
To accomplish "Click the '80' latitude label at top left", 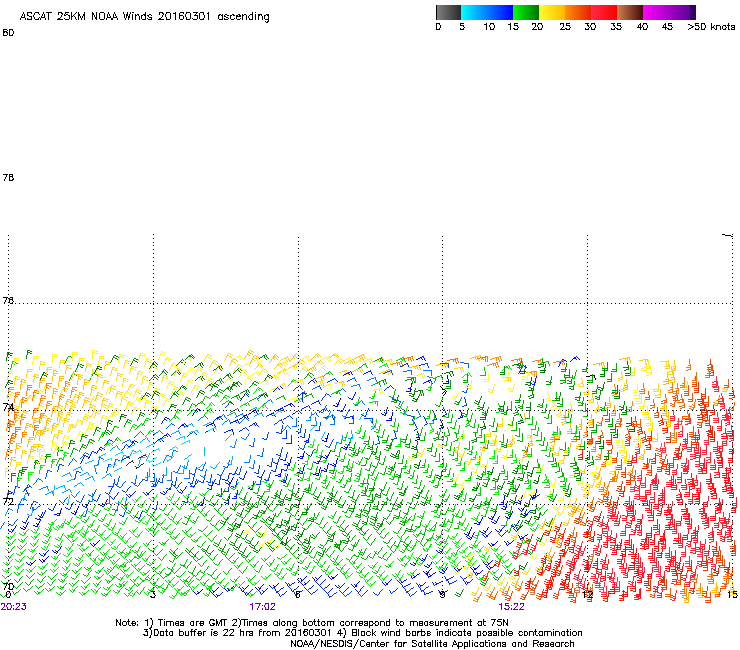I will tap(8, 33).
